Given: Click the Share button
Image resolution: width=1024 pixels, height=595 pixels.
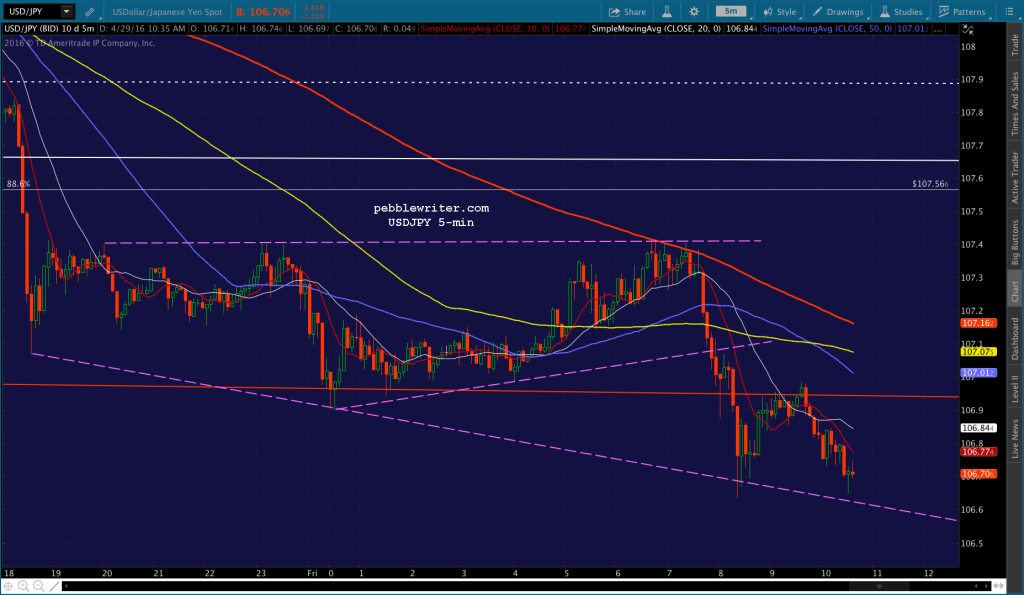Looking at the screenshot, I should pyautogui.click(x=627, y=12).
